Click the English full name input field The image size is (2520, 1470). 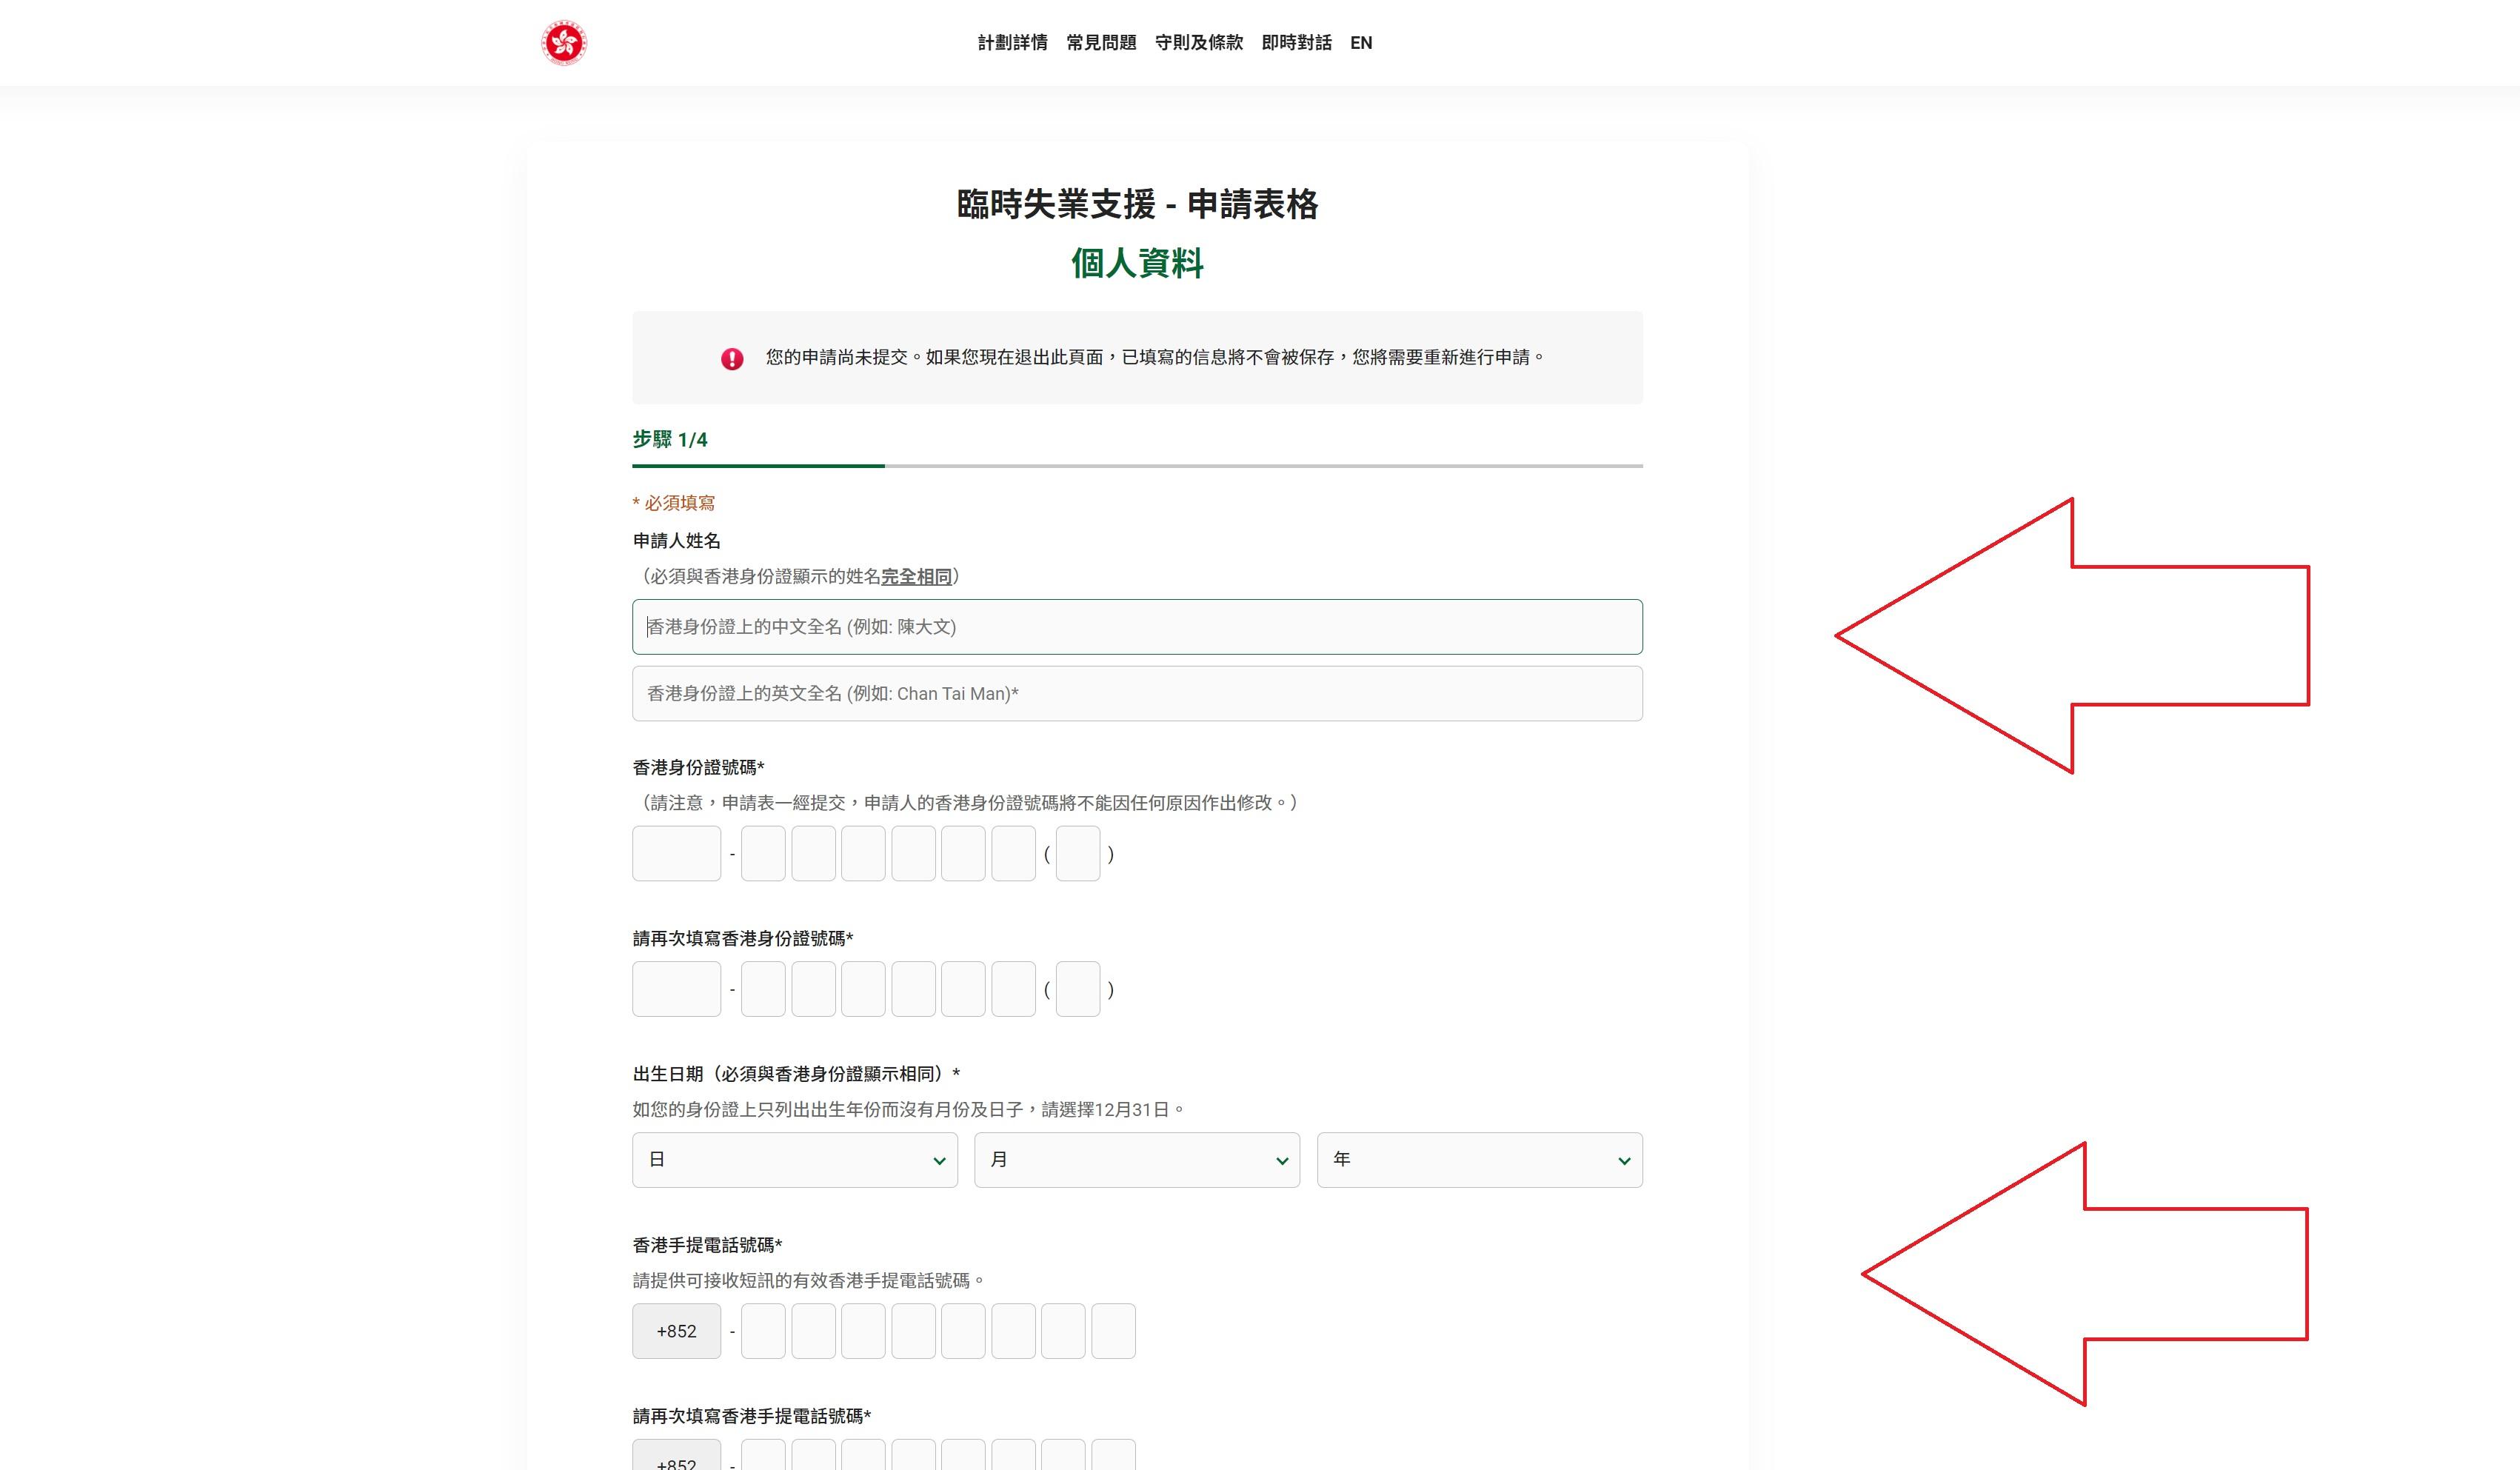tap(1135, 693)
